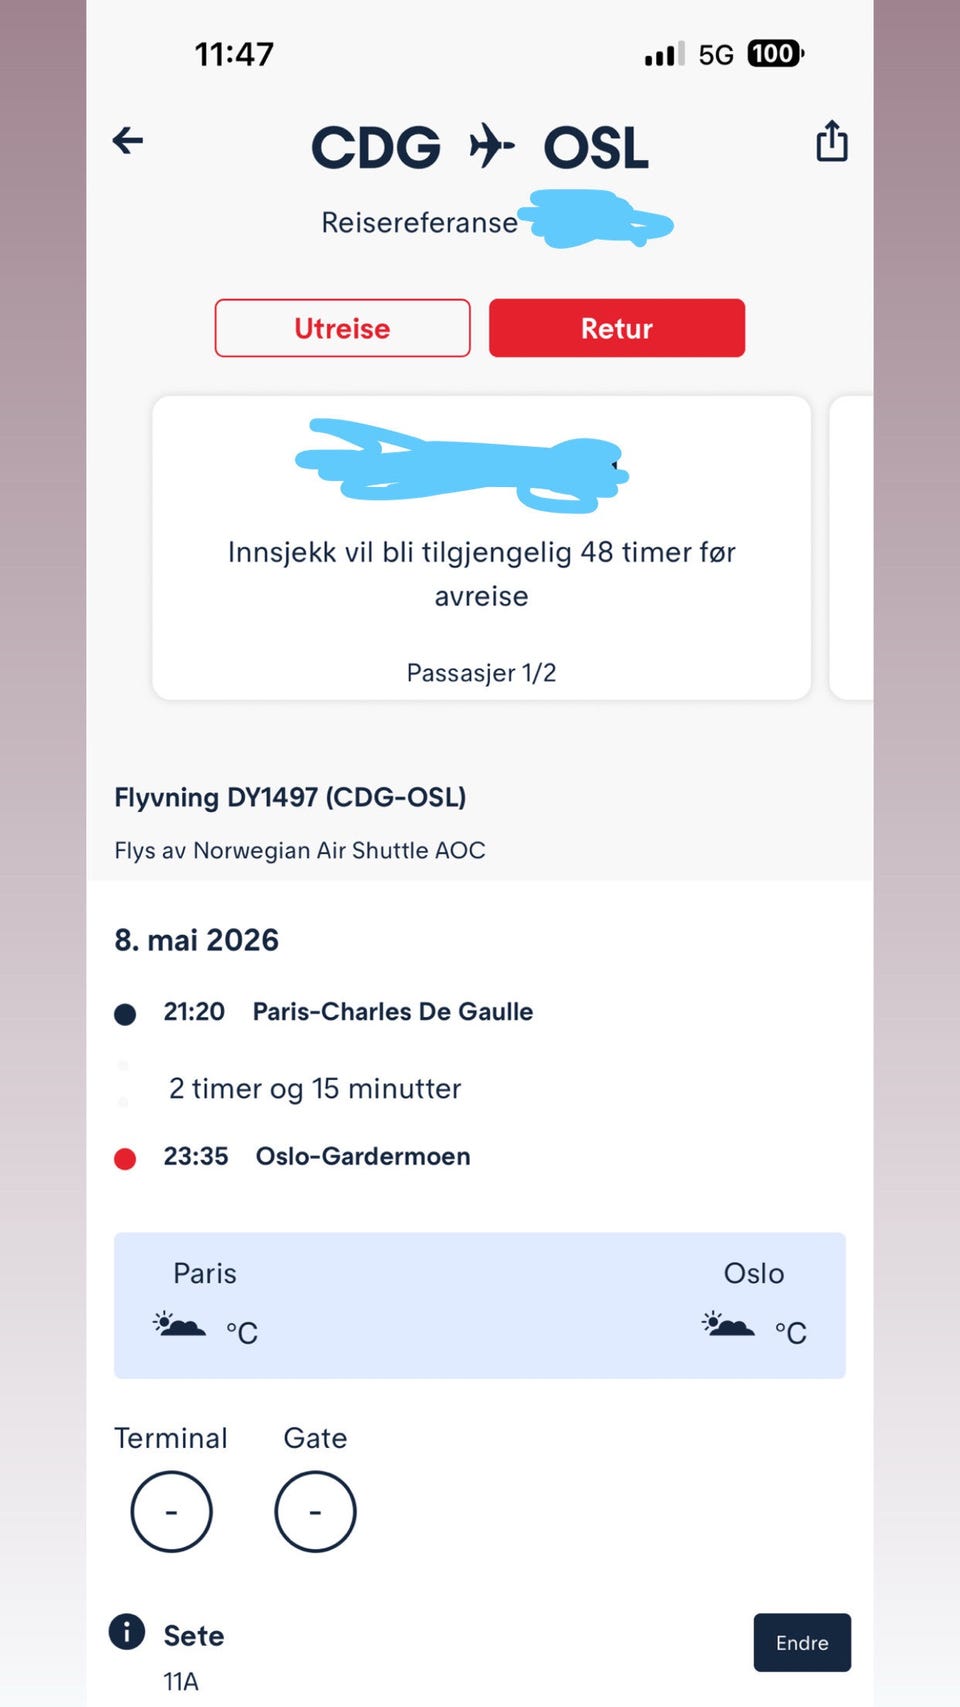960x1707 pixels.
Task: Tap the 11:47 clock in status bar
Action: tap(234, 54)
